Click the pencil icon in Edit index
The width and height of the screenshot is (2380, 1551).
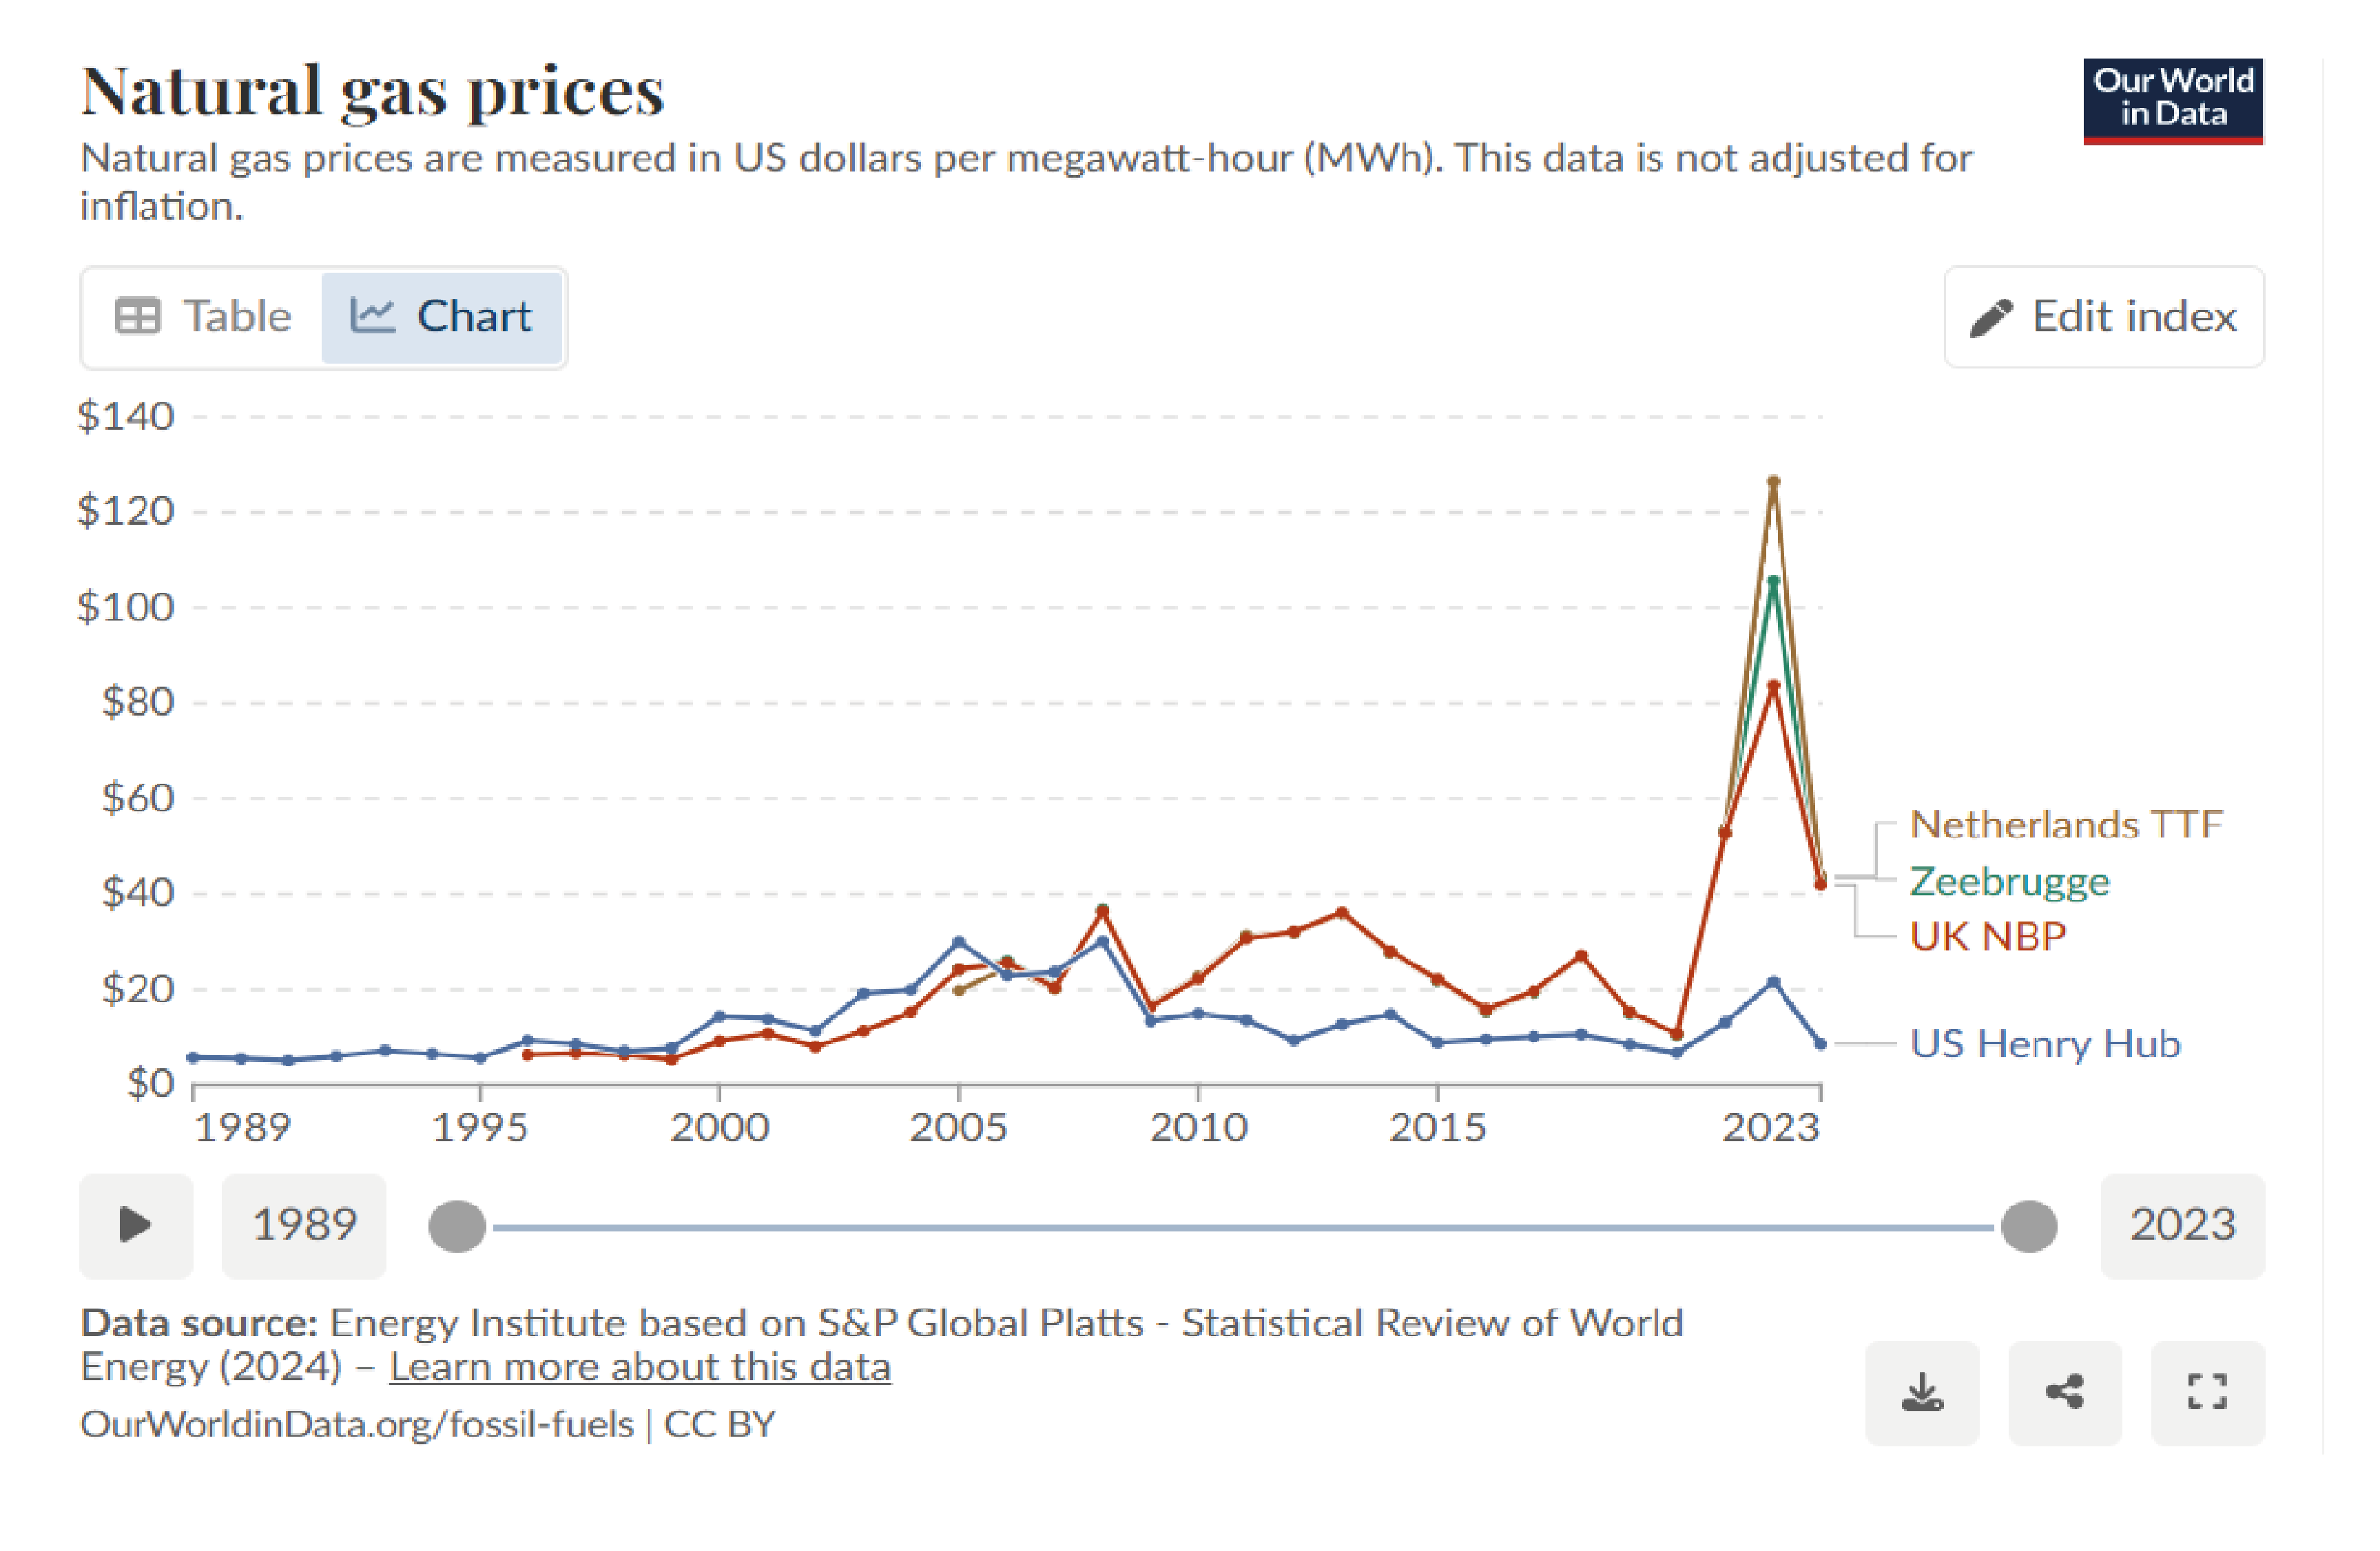[x=1990, y=318]
